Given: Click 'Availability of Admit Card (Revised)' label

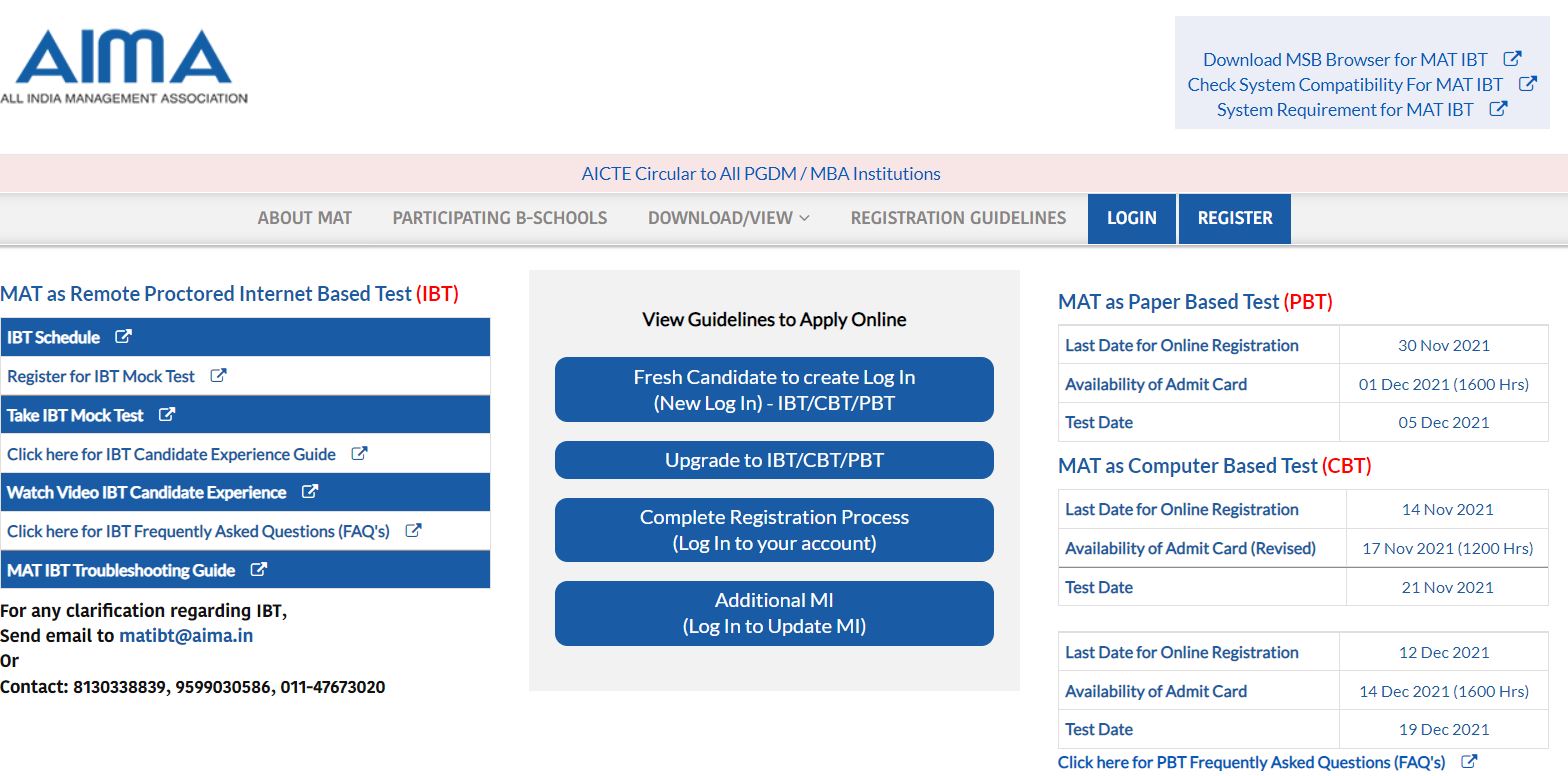Looking at the screenshot, I should [1190, 548].
